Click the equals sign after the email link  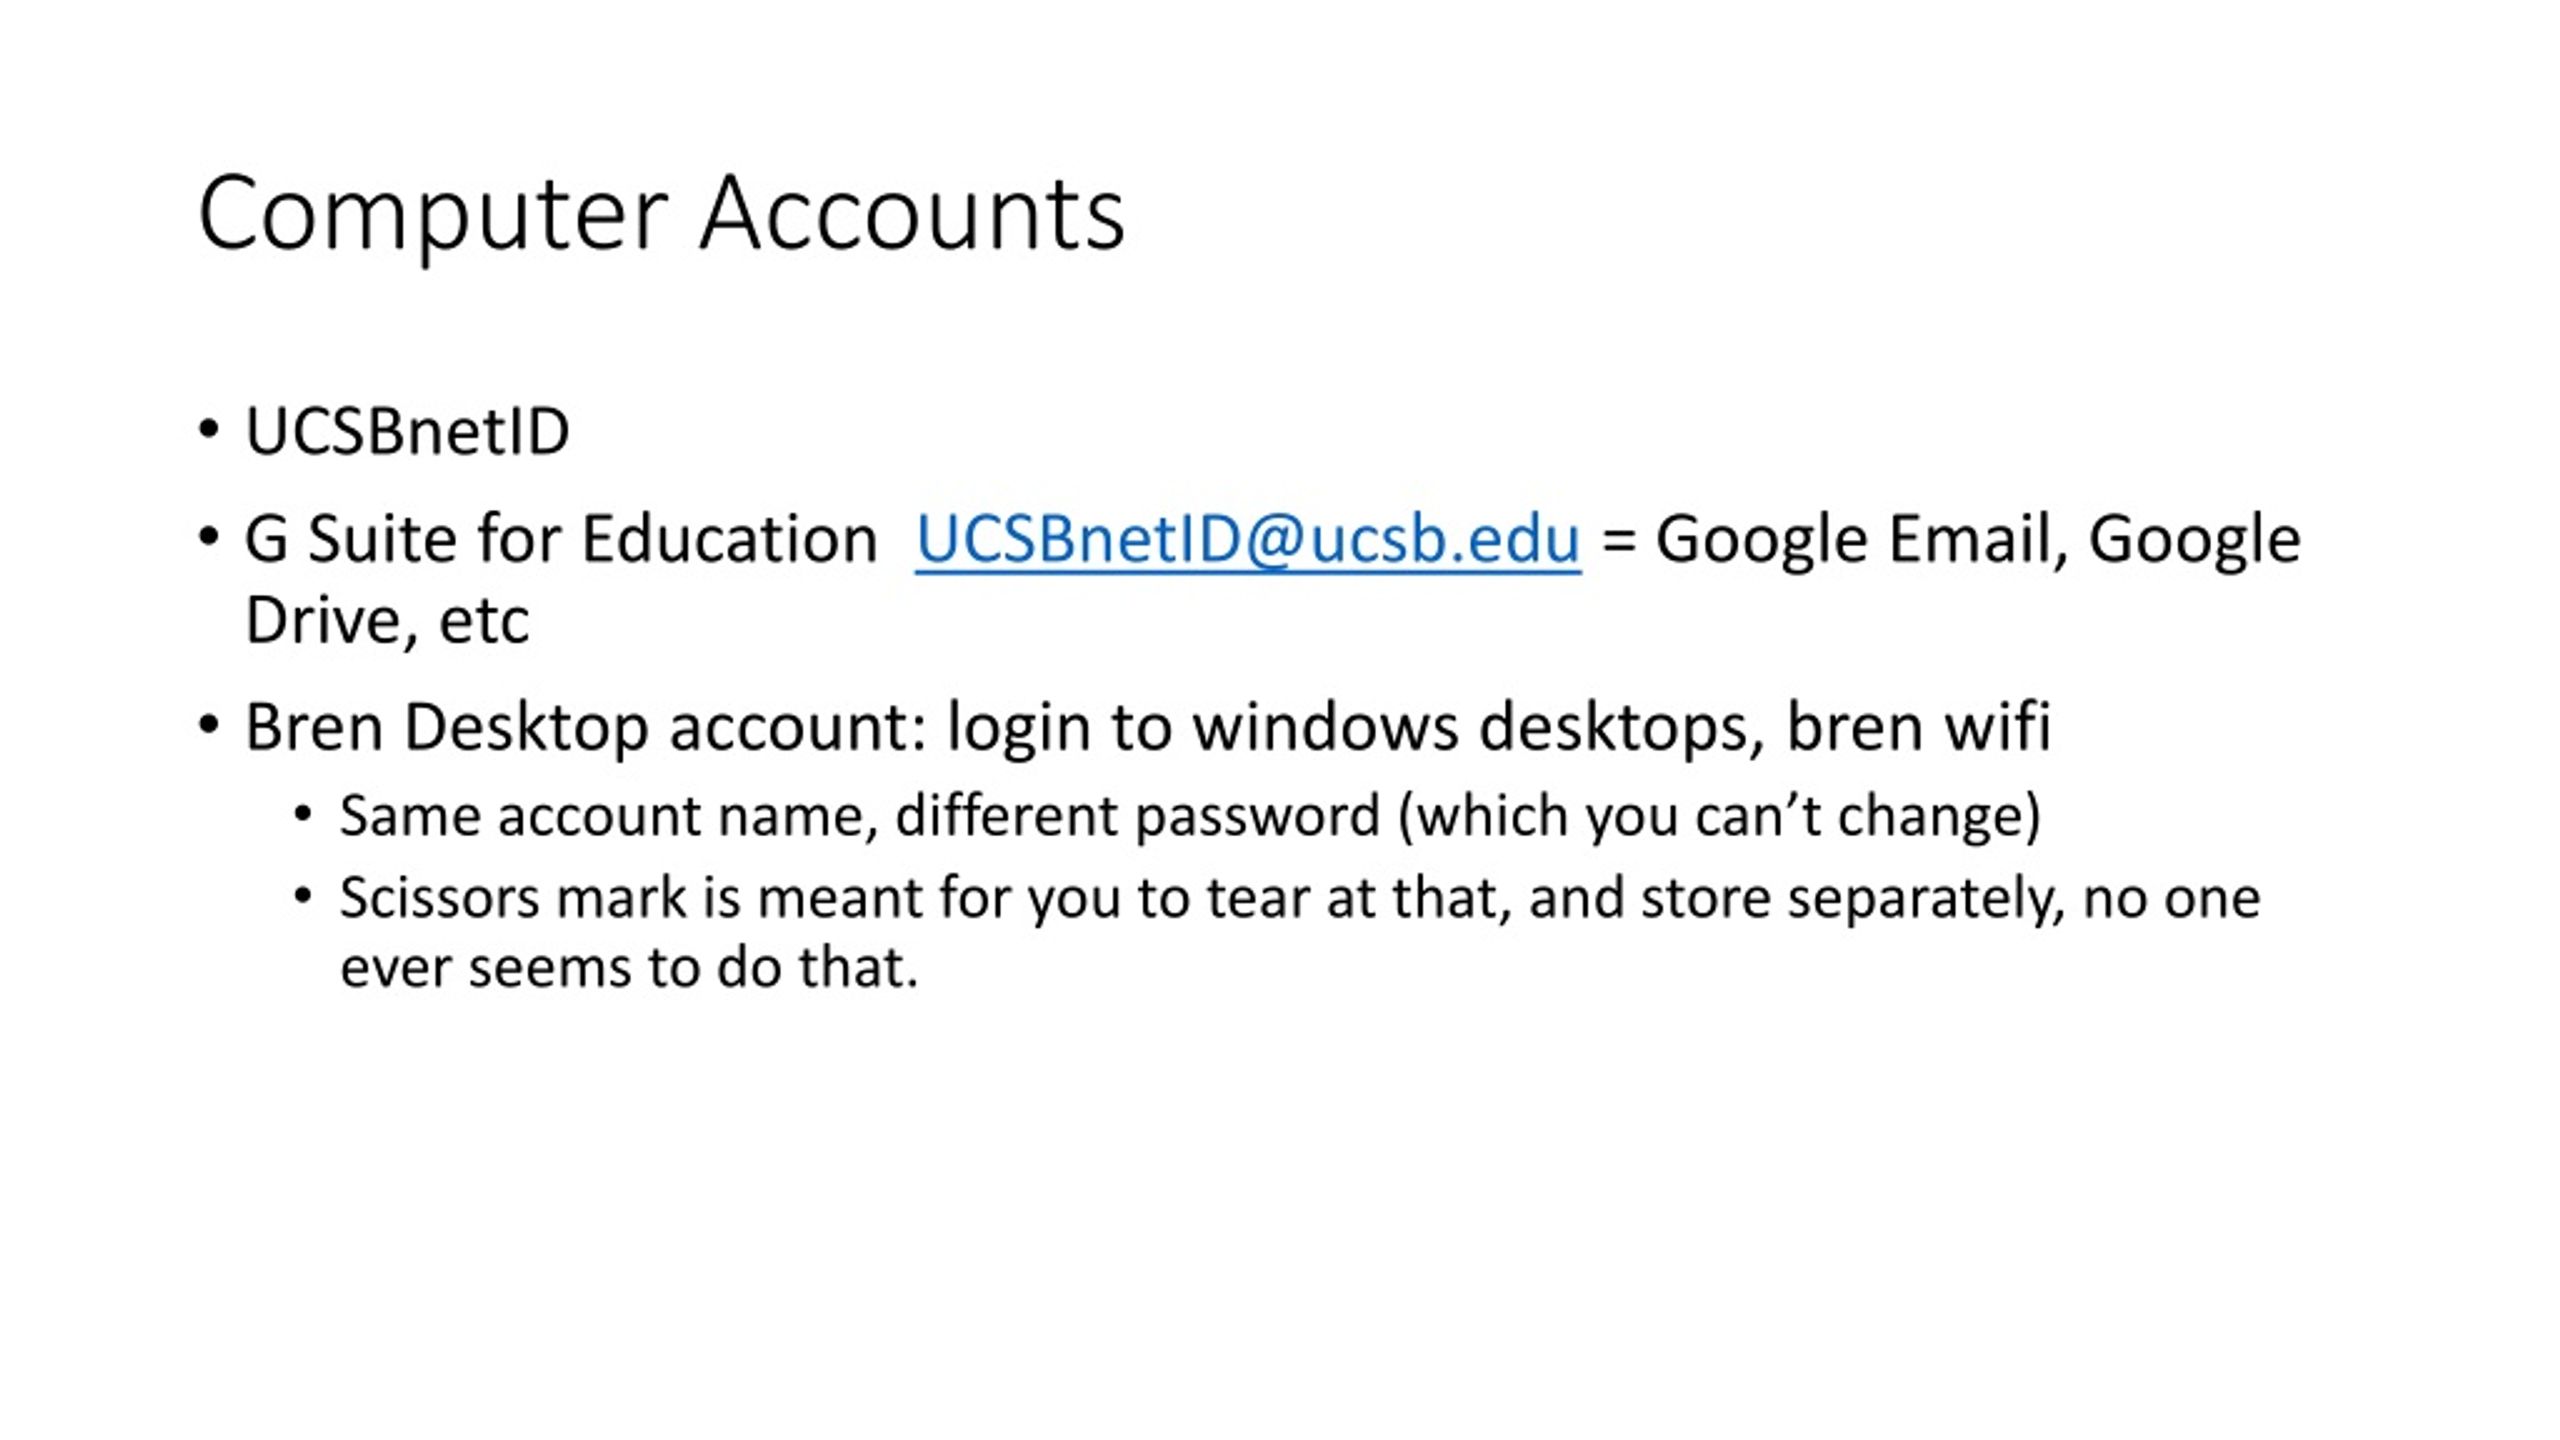click(1618, 541)
